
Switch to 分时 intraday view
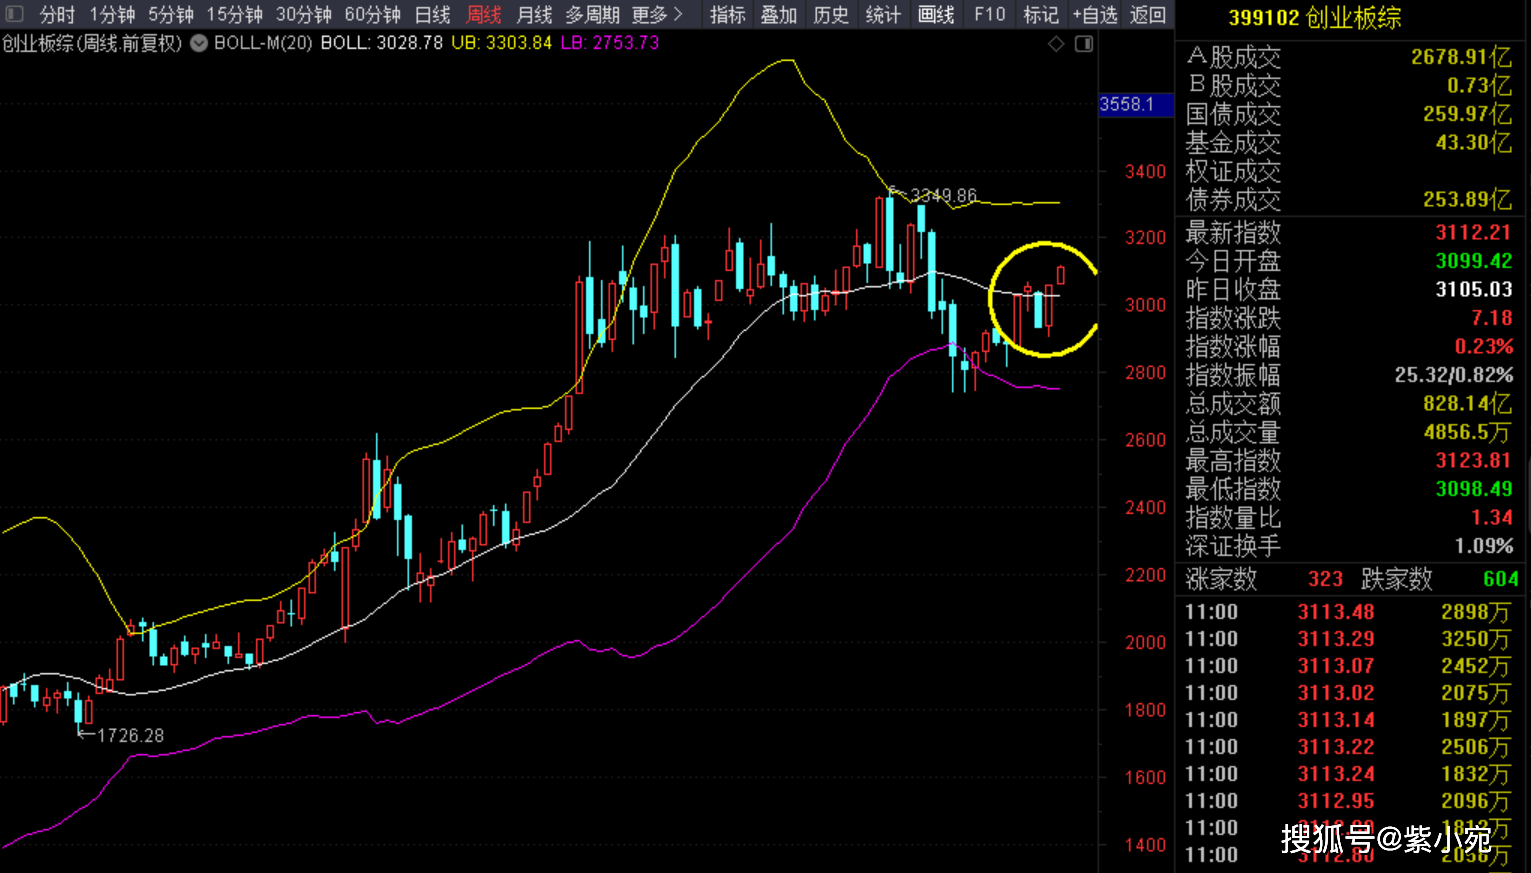tap(57, 15)
